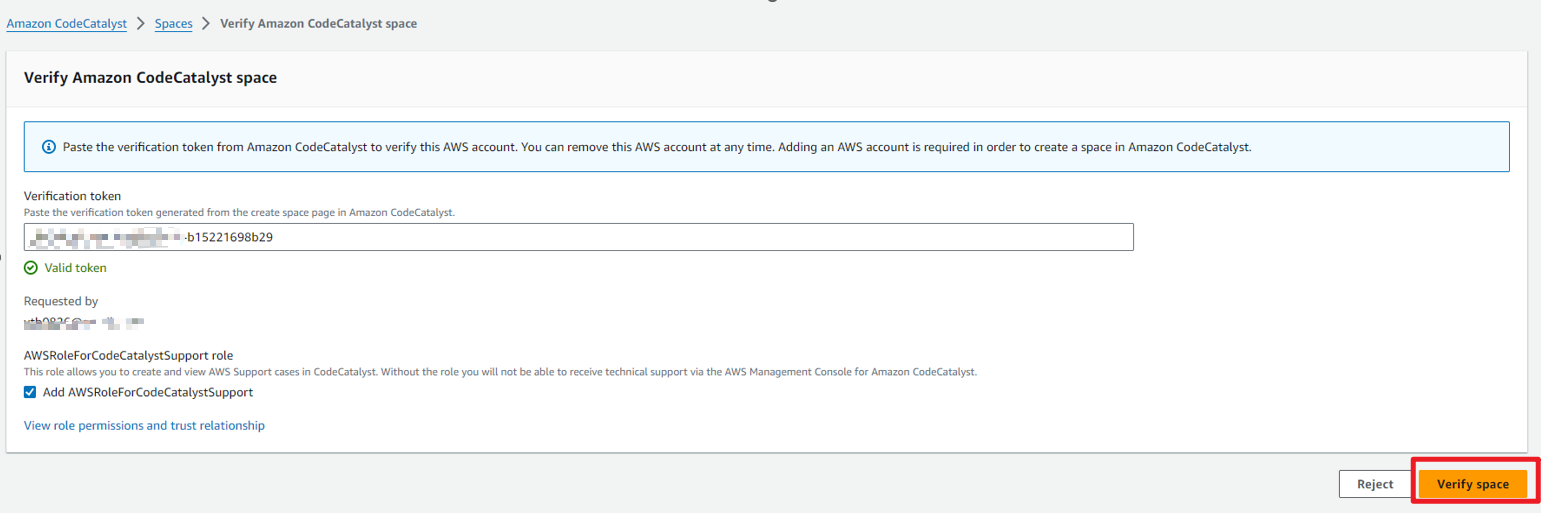Screen dimensions: 1541x513
Task: Open View role permissions and trust relationship
Action: [144, 425]
